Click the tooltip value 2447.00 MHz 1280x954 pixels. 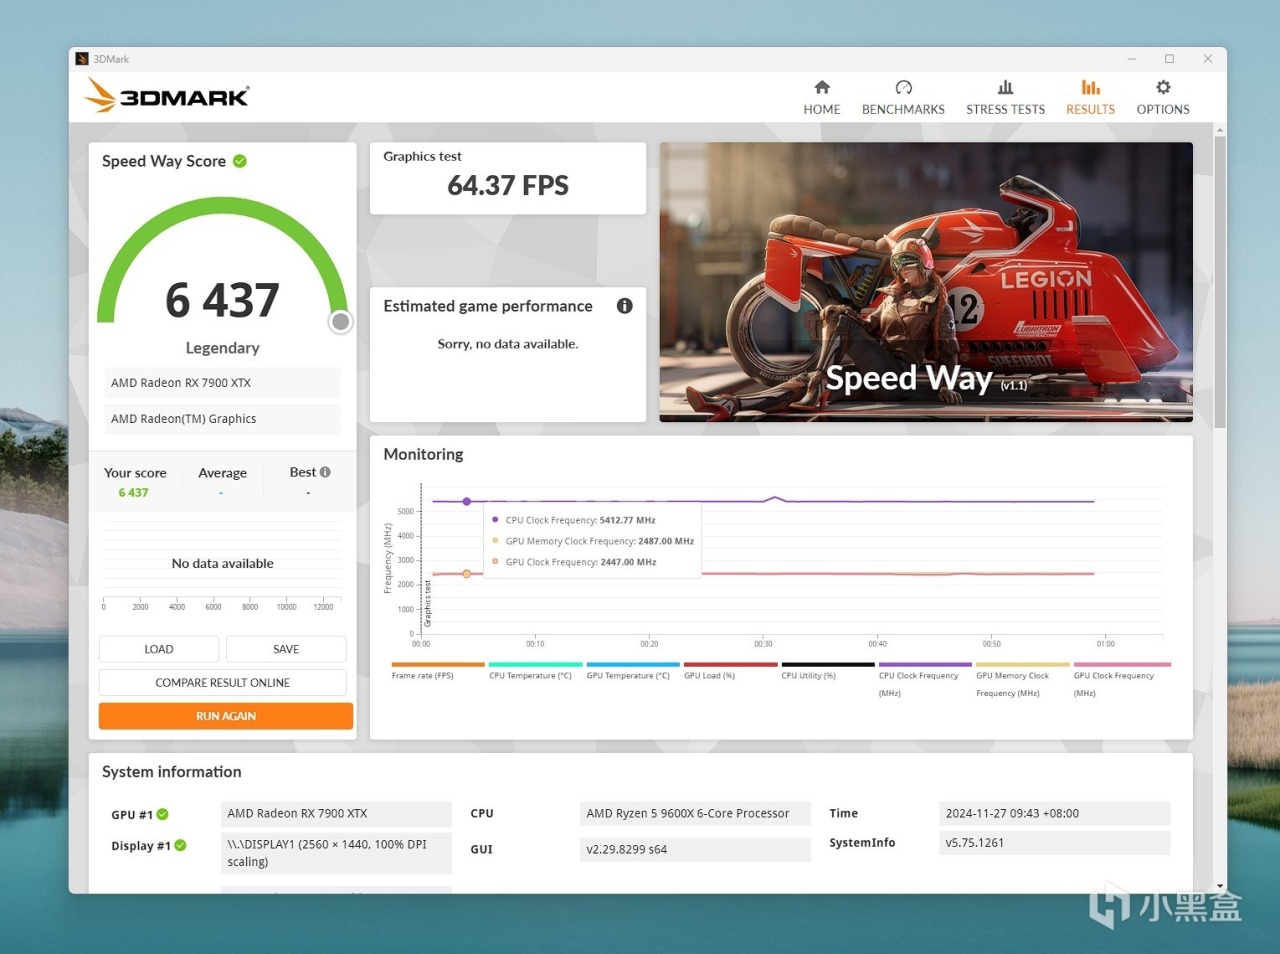click(628, 562)
